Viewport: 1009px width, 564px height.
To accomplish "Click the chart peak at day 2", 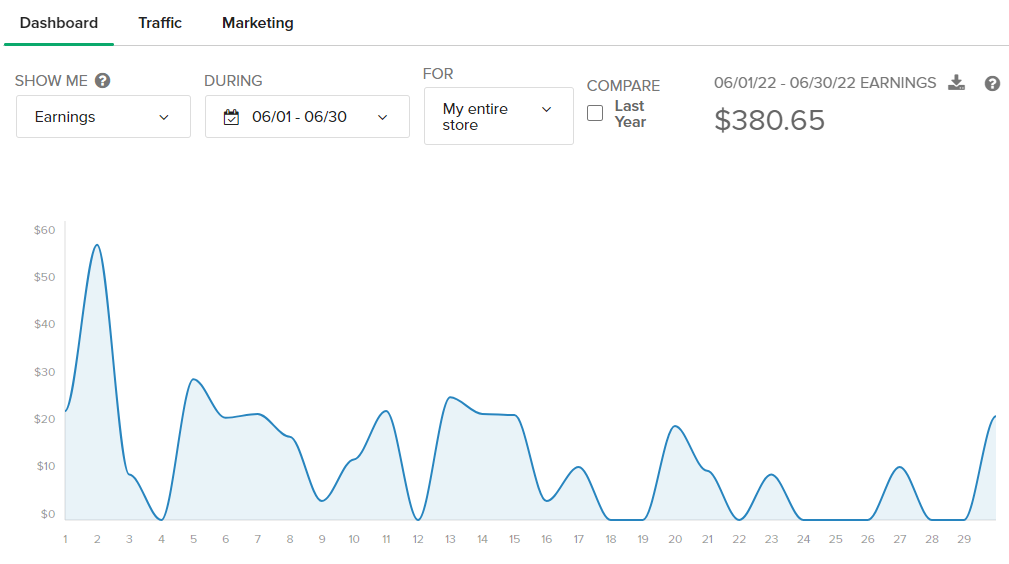I will tap(97, 245).
